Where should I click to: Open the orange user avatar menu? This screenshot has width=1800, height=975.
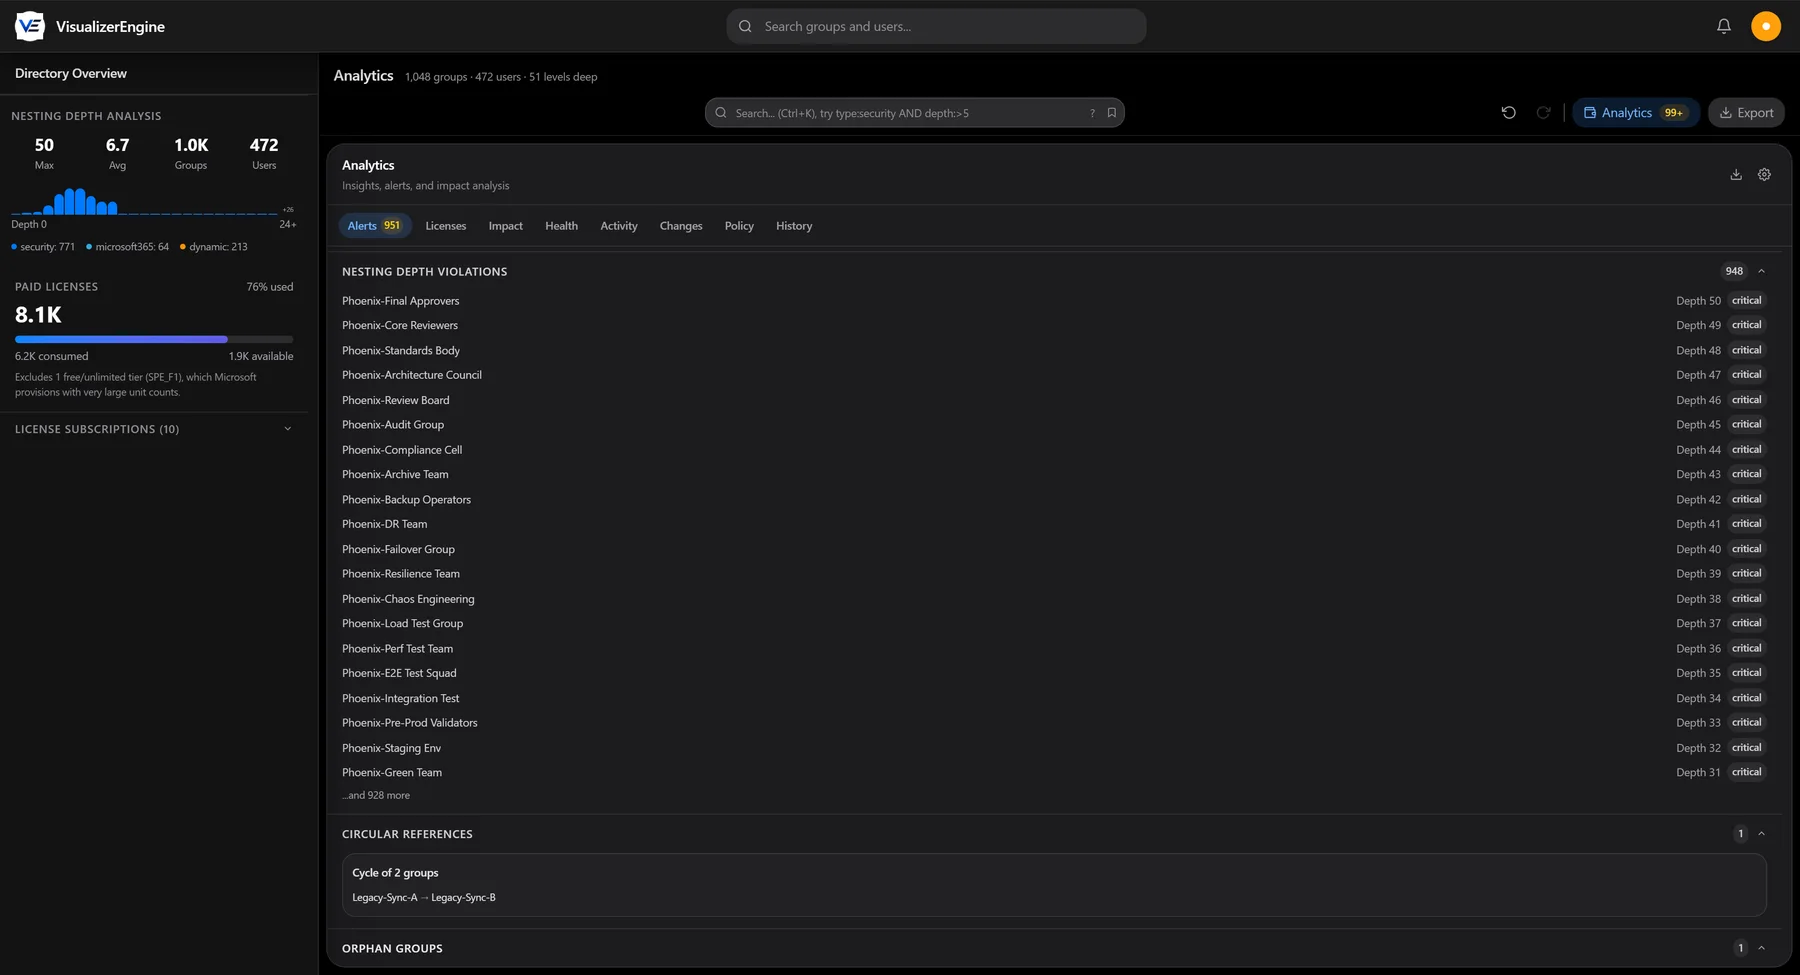[1766, 26]
